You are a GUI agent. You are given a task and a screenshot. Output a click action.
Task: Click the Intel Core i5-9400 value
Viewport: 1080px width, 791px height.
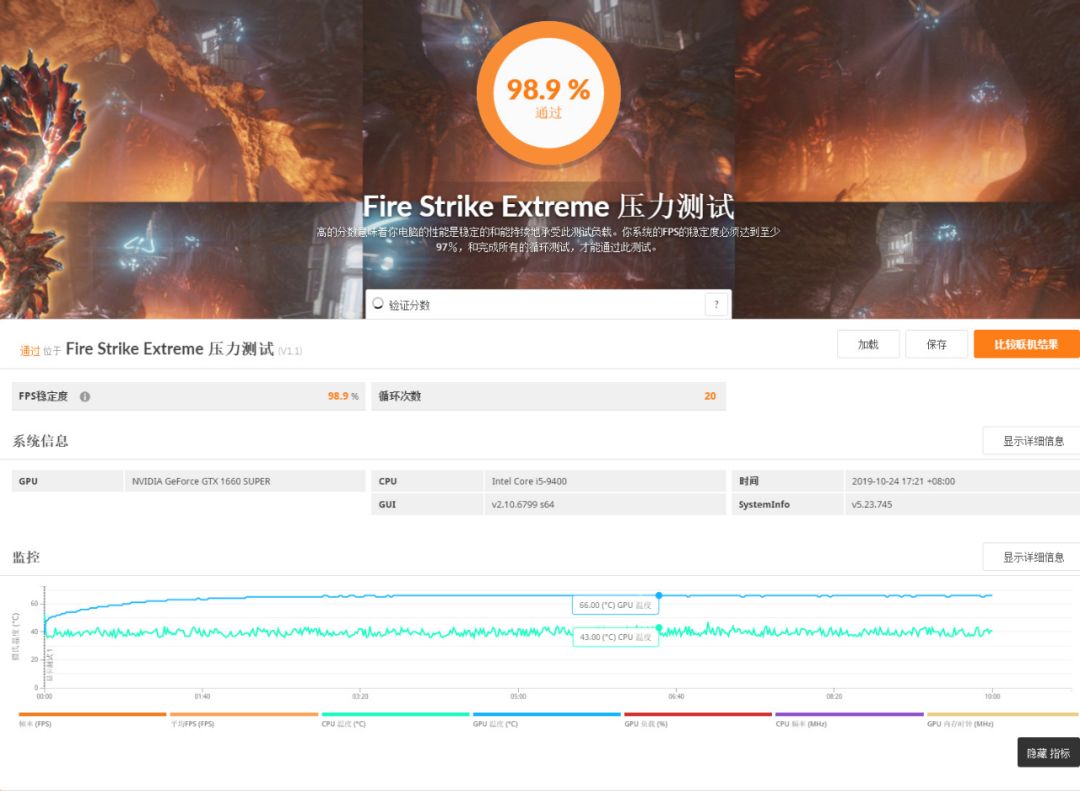point(529,481)
